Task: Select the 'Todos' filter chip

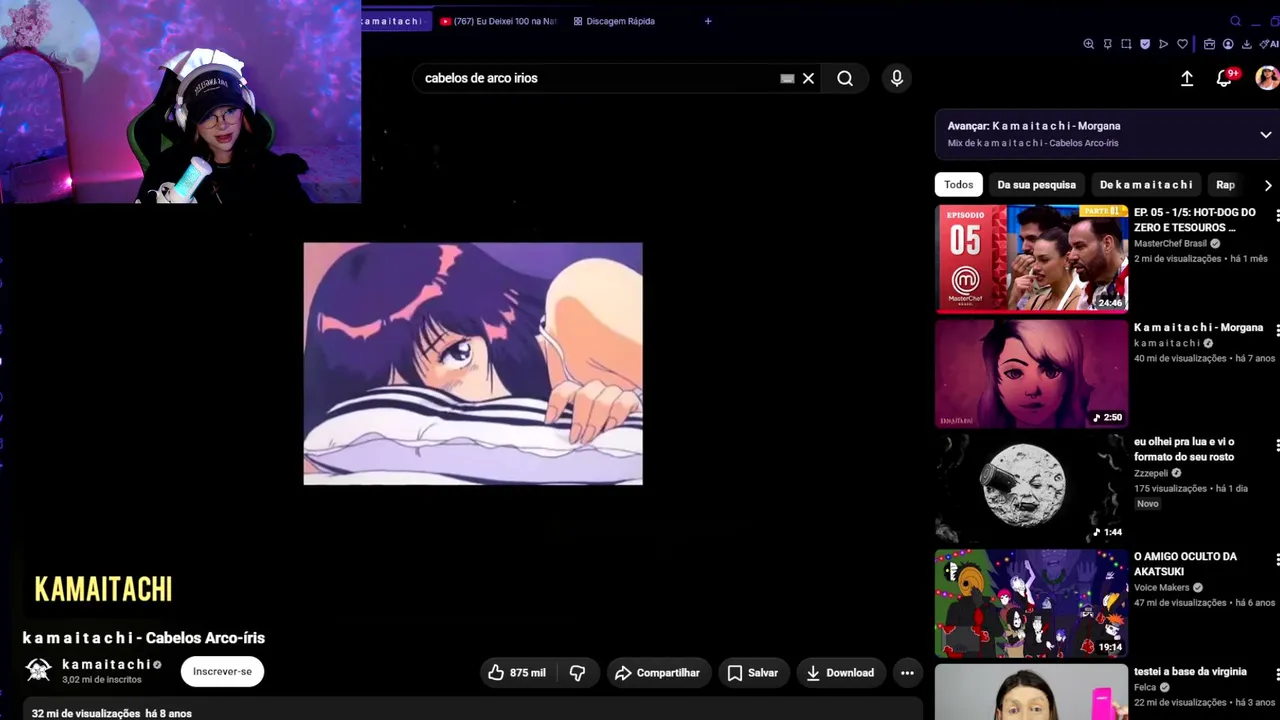Action: (x=958, y=185)
